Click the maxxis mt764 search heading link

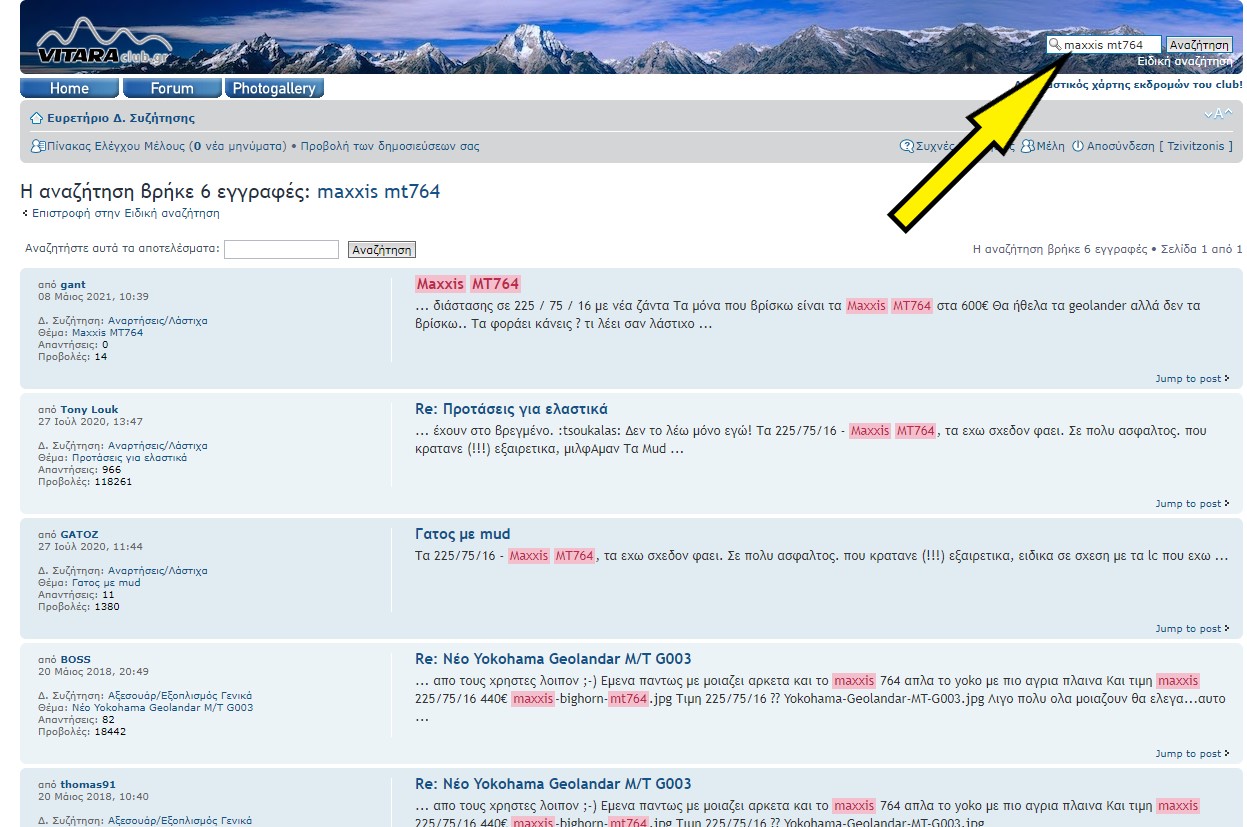[379, 191]
